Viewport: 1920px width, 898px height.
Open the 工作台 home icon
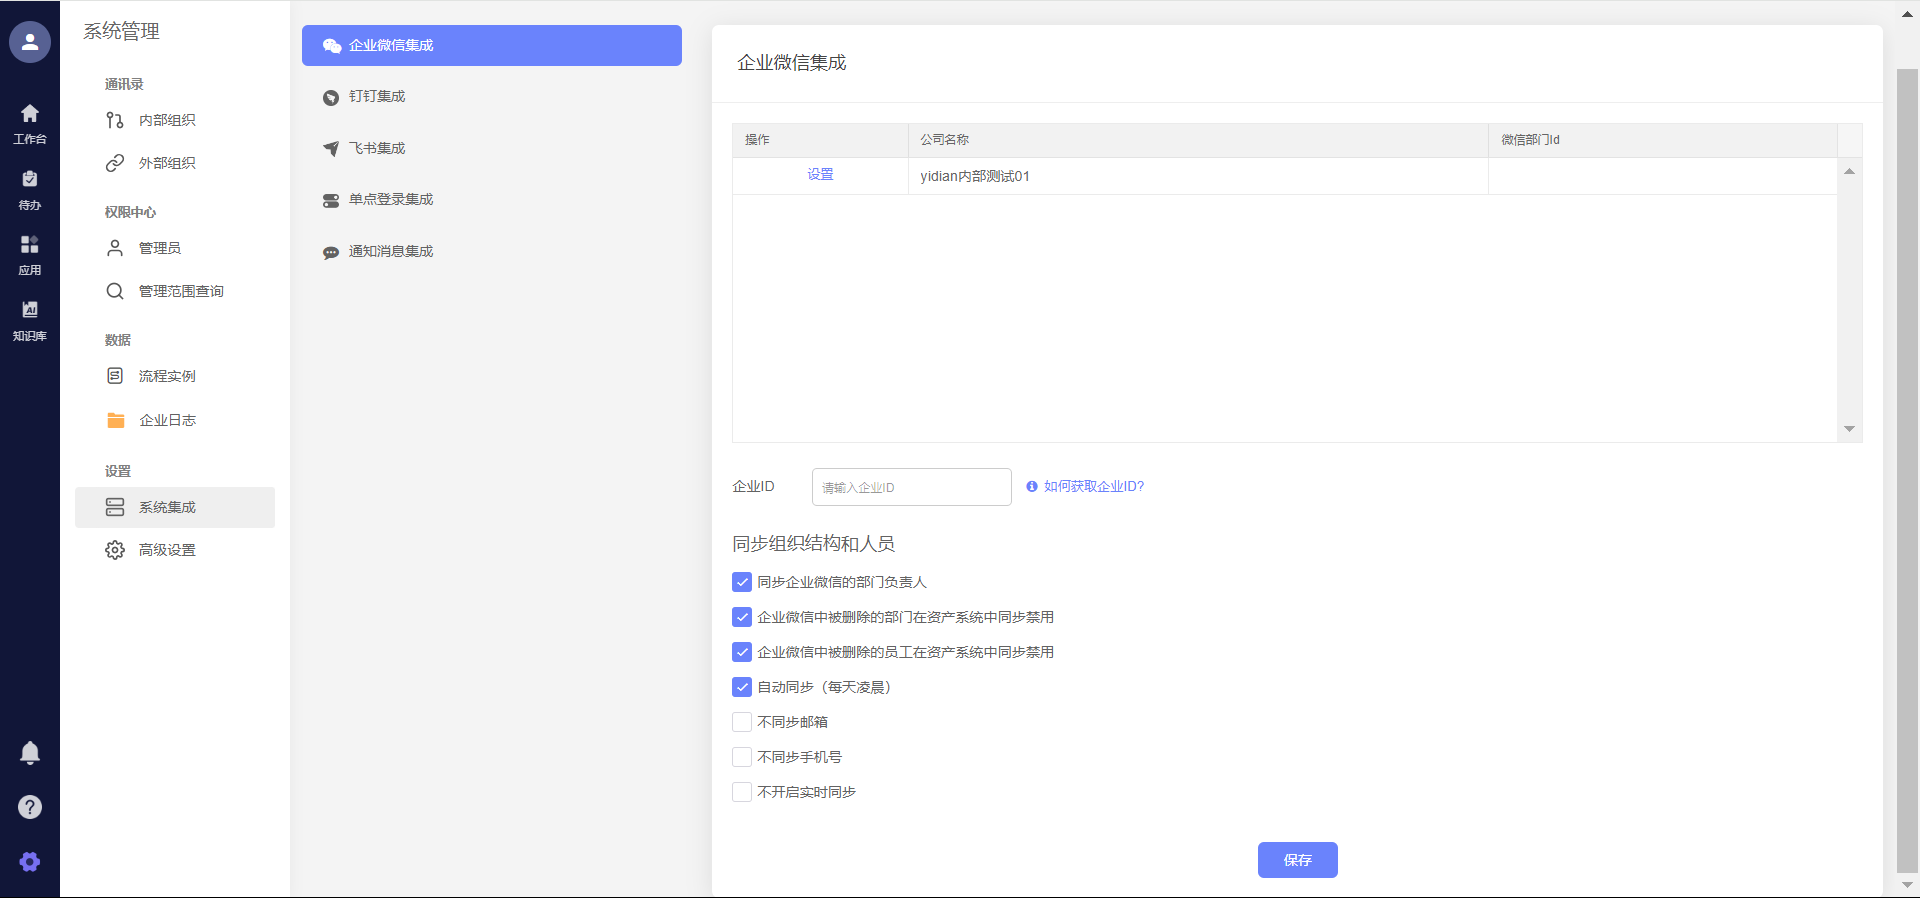(30, 123)
